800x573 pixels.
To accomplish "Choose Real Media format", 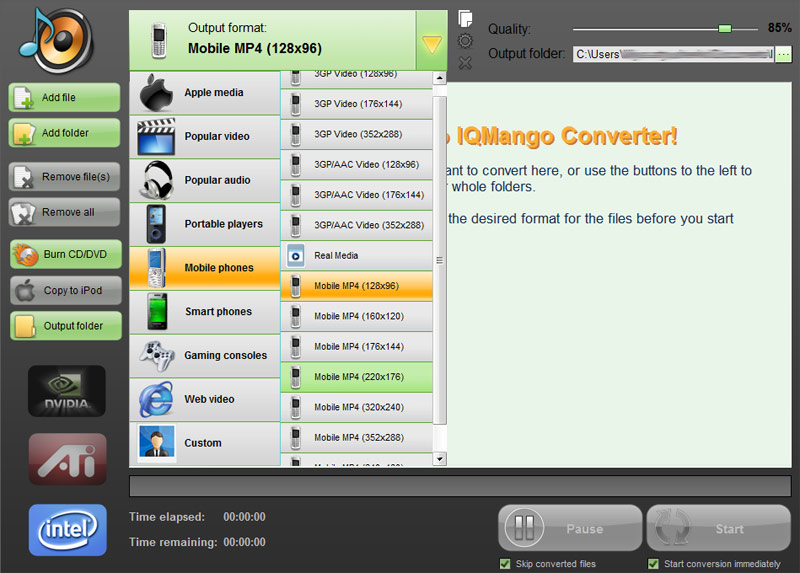I will pyautogui.click(x=357, y=256).
